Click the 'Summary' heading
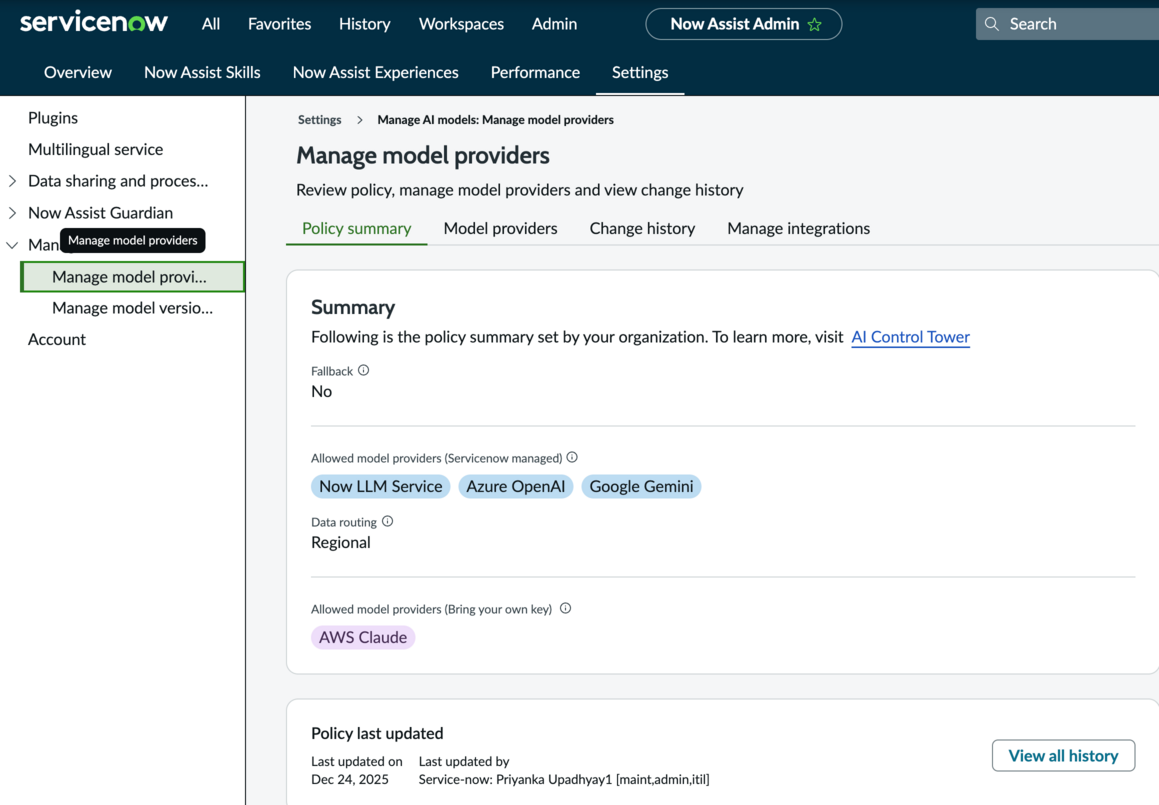The image size is (1159, 805). (353, 307)
